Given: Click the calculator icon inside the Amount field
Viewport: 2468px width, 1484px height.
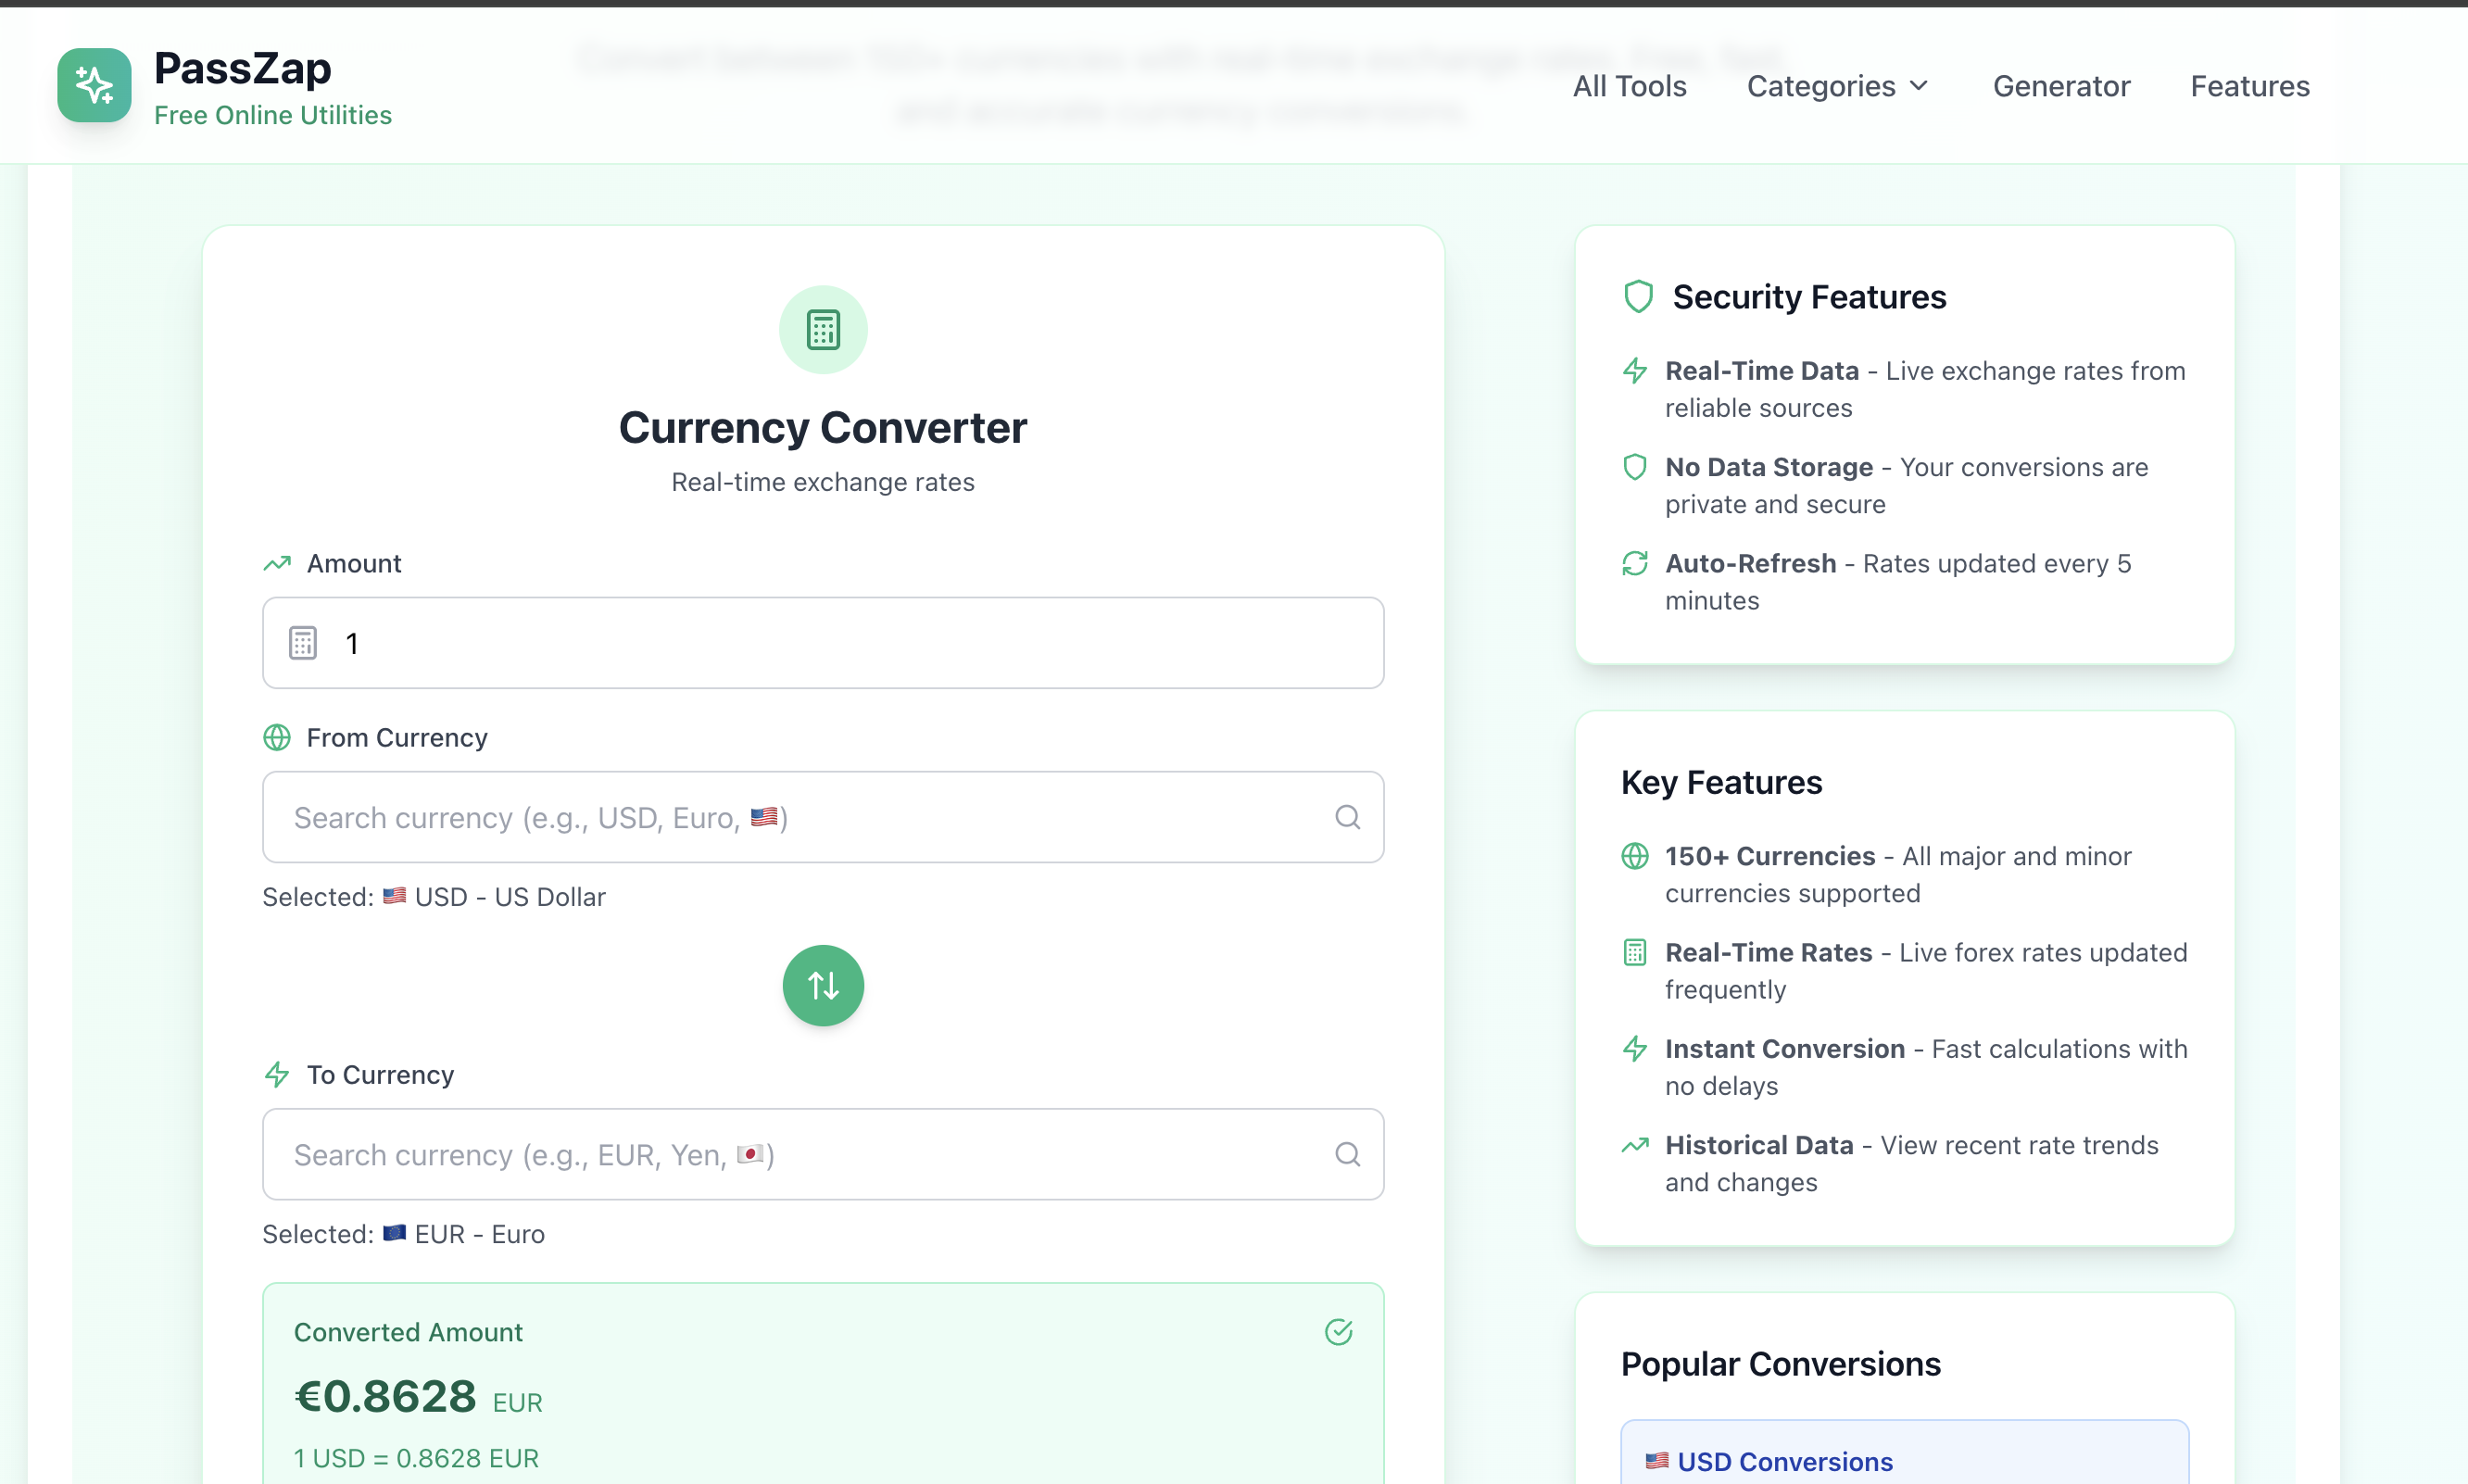Looking at the screenshot, I should pos(302,641).
